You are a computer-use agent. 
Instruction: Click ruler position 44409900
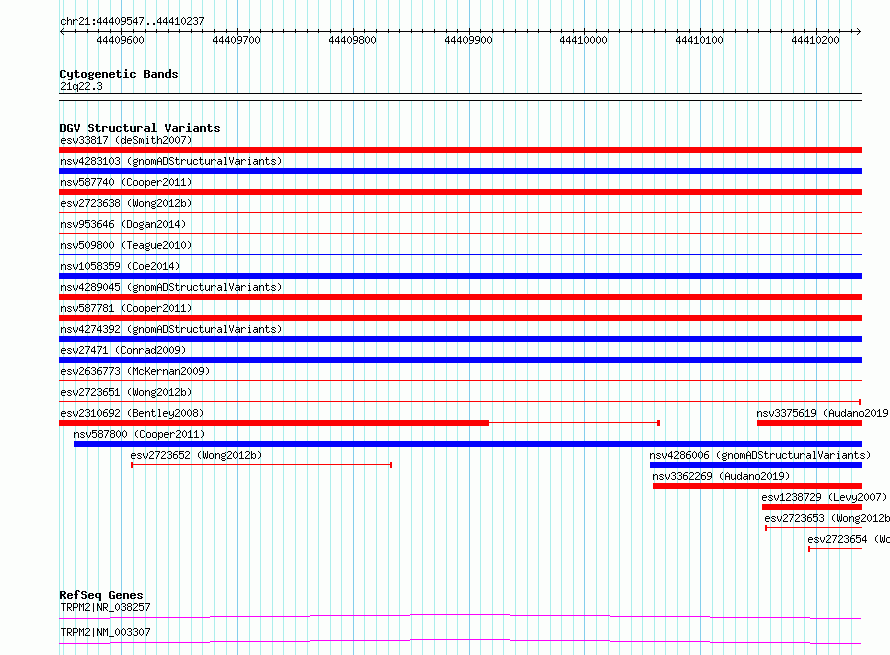[x=468, y=40]
